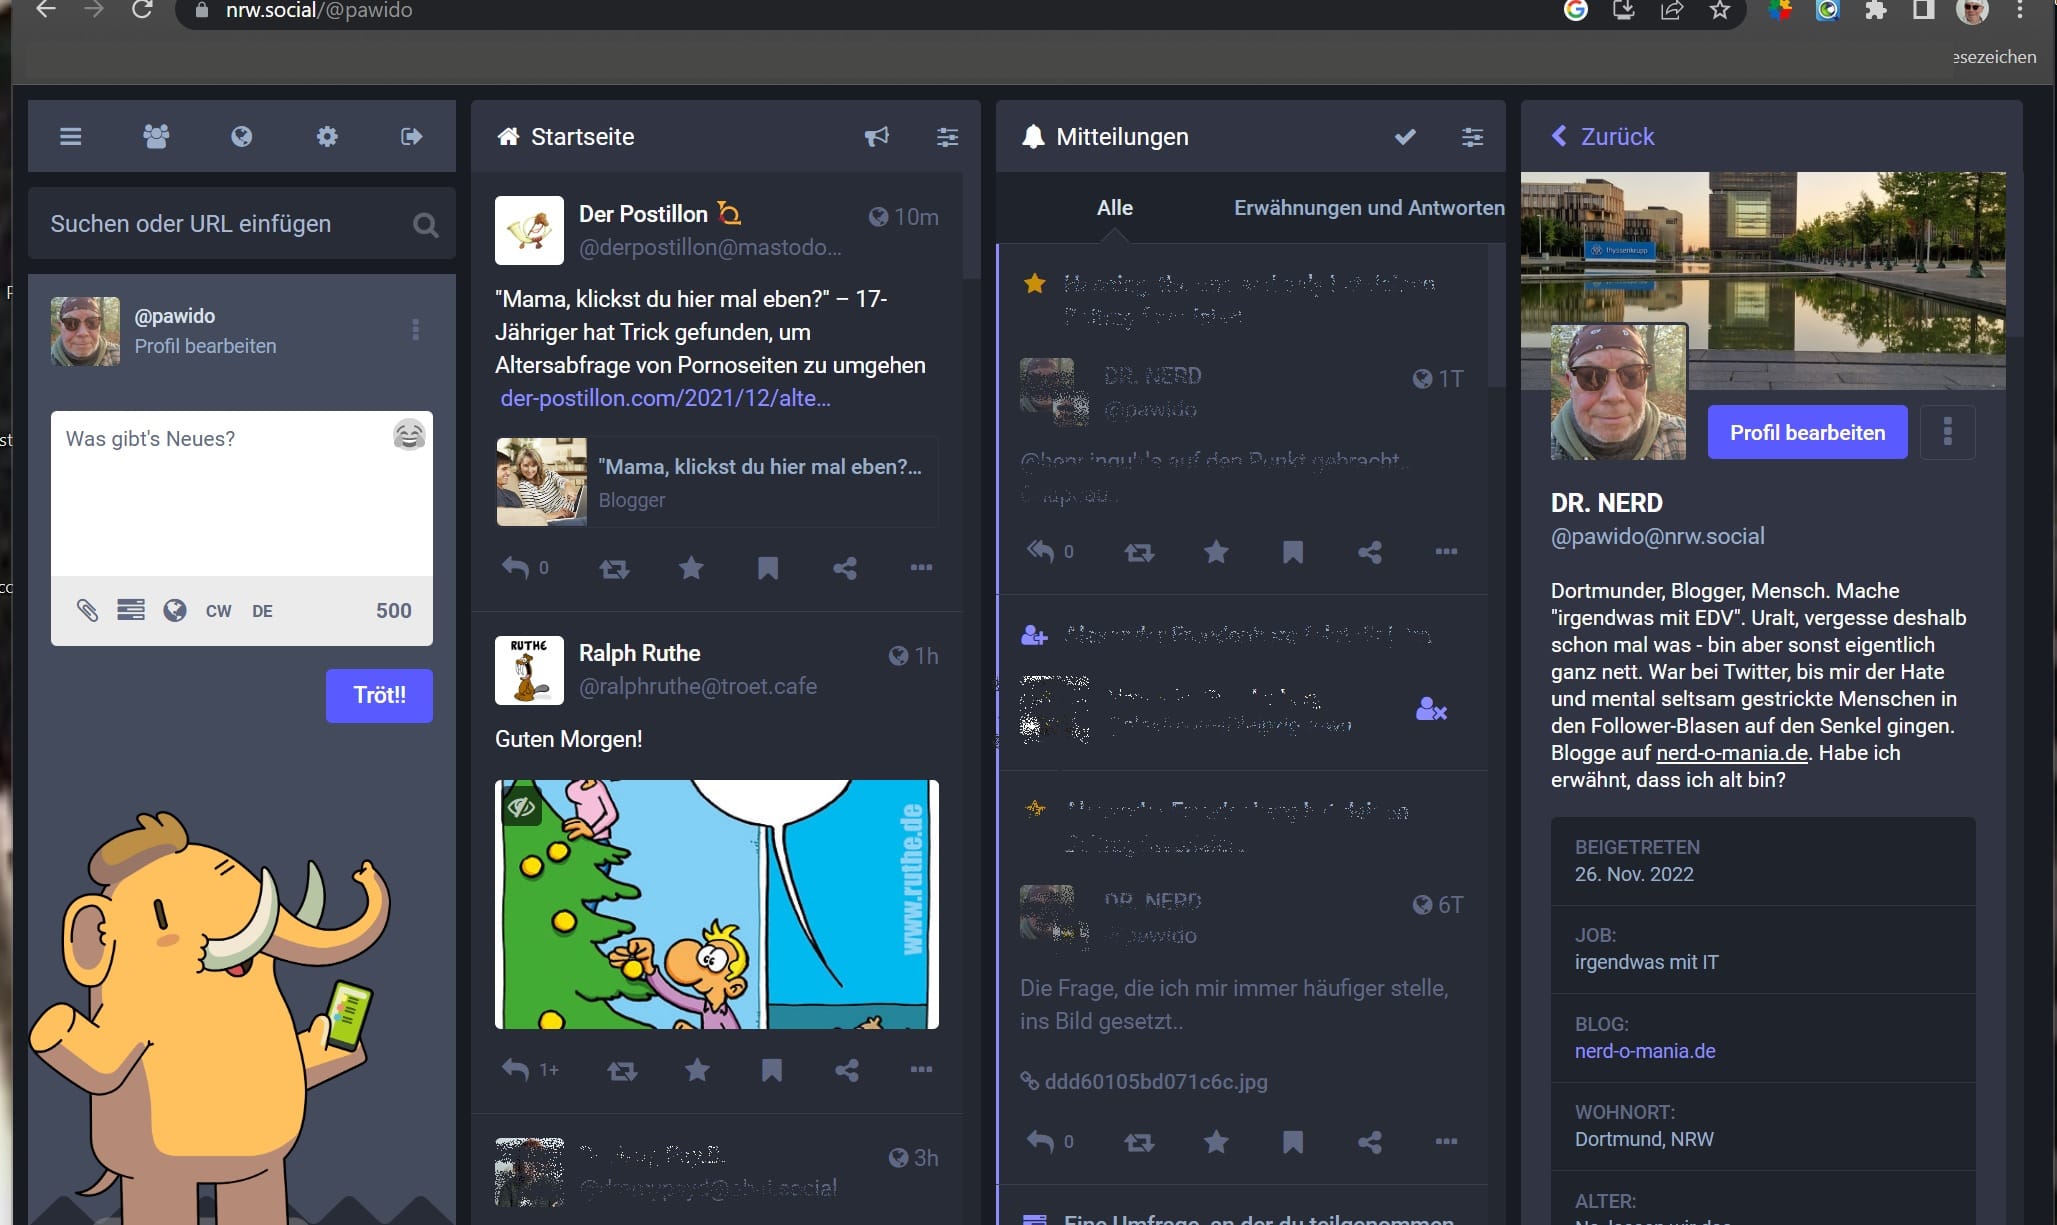This screenshot has height=1225, width=2057.
Task: Favourite the 6T DR. NERD notification post
Action: 1216,1141
